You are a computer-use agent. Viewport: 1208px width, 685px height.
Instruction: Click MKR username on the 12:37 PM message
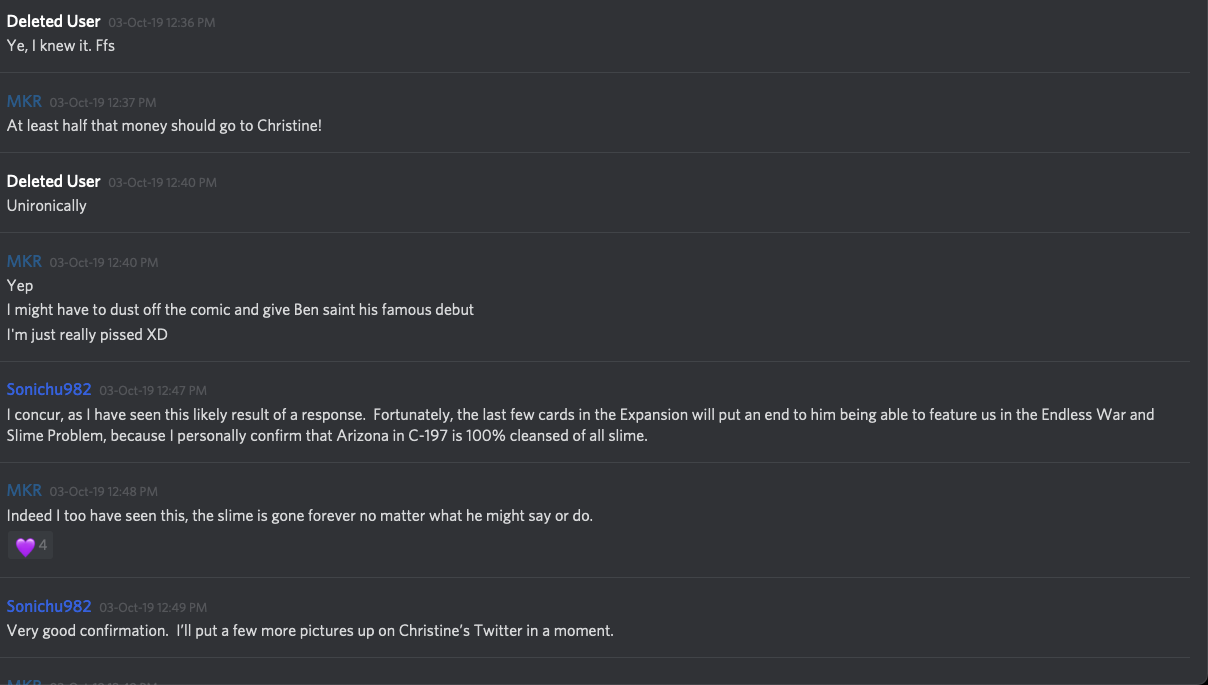click(x=24, y=101)
